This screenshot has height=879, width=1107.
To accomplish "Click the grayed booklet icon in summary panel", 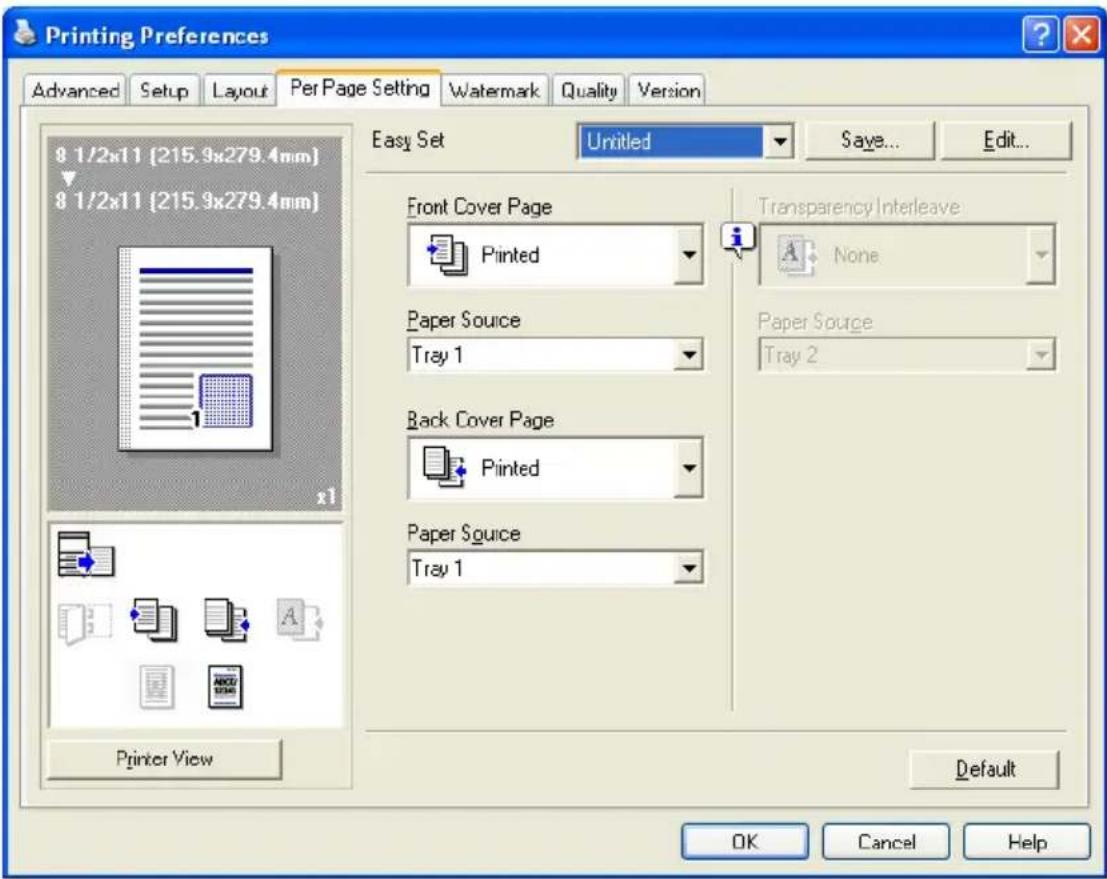I will point(85,623).
